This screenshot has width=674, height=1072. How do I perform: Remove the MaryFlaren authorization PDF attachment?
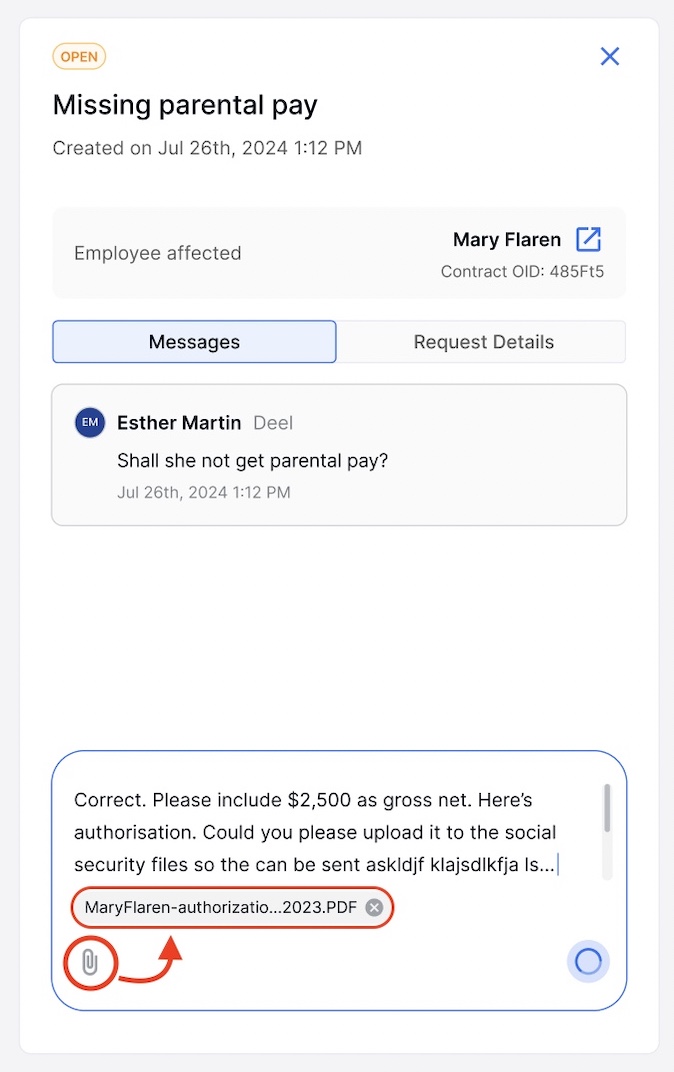pyautogui.click(x=374, y=907)
